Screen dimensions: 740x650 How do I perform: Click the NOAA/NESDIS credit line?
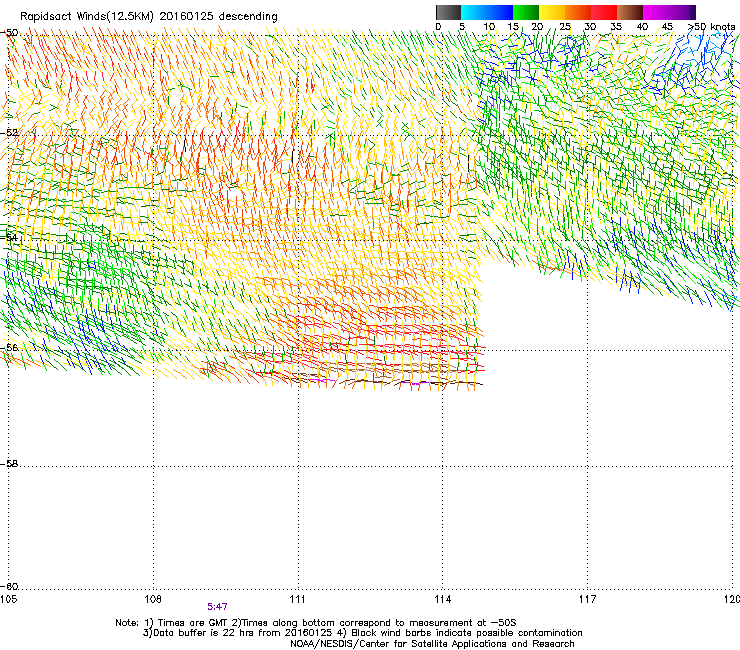(432, 644)
